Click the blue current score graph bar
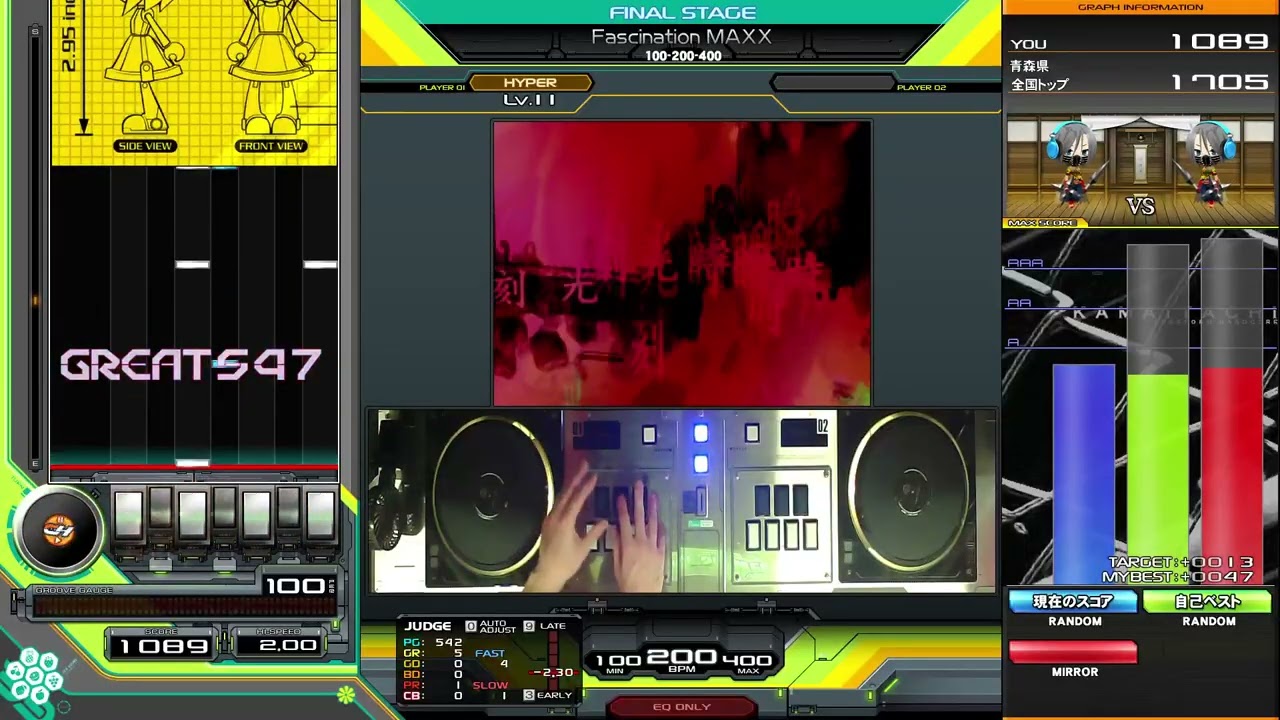The width and height of the screenshot is (1280, 720). click(x=1083, y=473)
